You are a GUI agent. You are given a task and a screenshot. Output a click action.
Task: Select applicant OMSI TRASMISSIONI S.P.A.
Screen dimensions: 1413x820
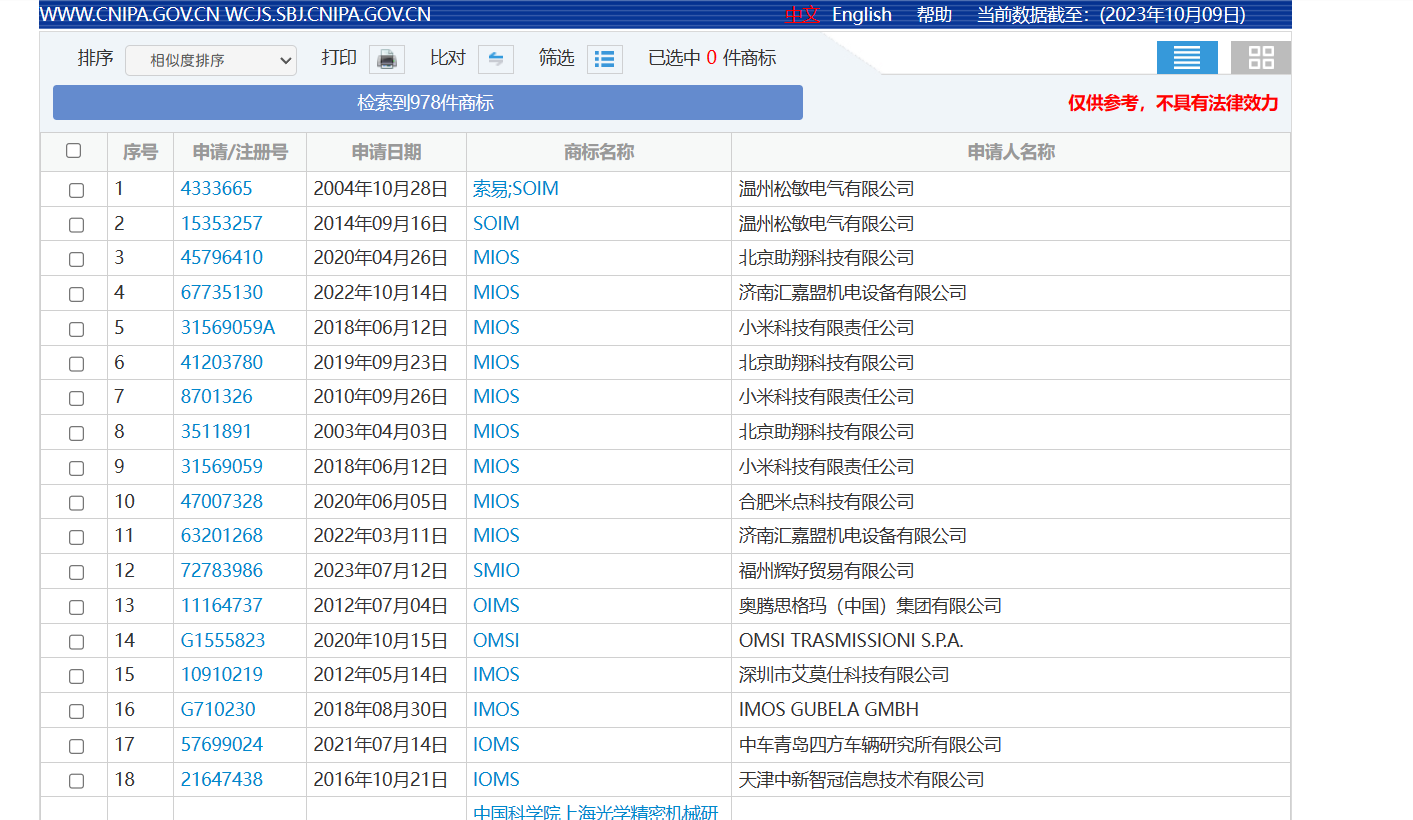tap(851, 640)
